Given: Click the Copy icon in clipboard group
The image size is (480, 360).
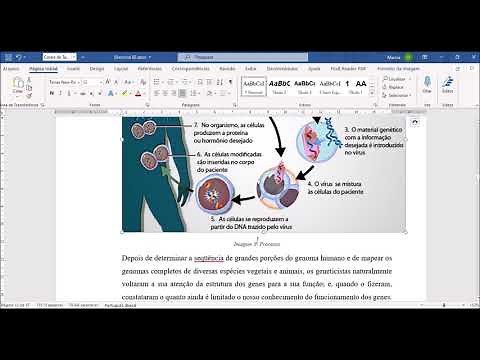Looking at the screenshot, I should coord(29,88).
